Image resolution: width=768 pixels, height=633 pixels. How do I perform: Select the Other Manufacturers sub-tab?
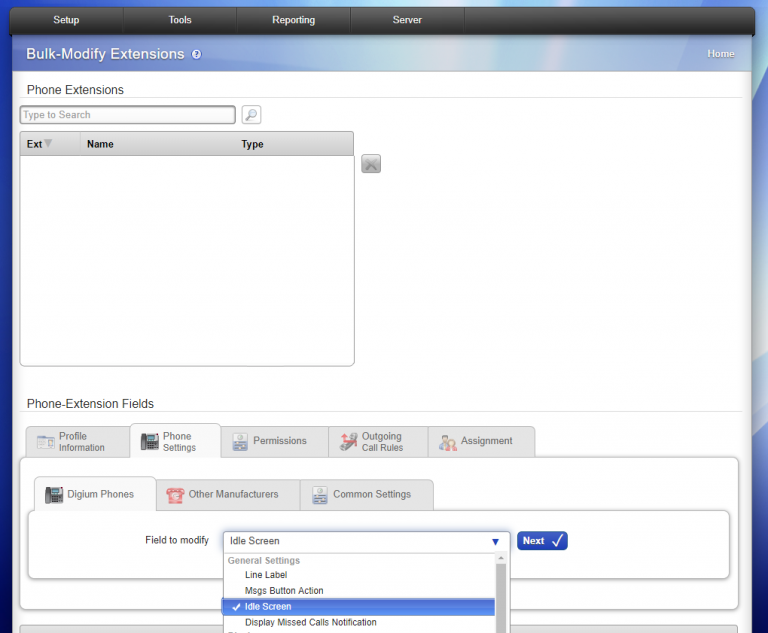click(228, 495)
